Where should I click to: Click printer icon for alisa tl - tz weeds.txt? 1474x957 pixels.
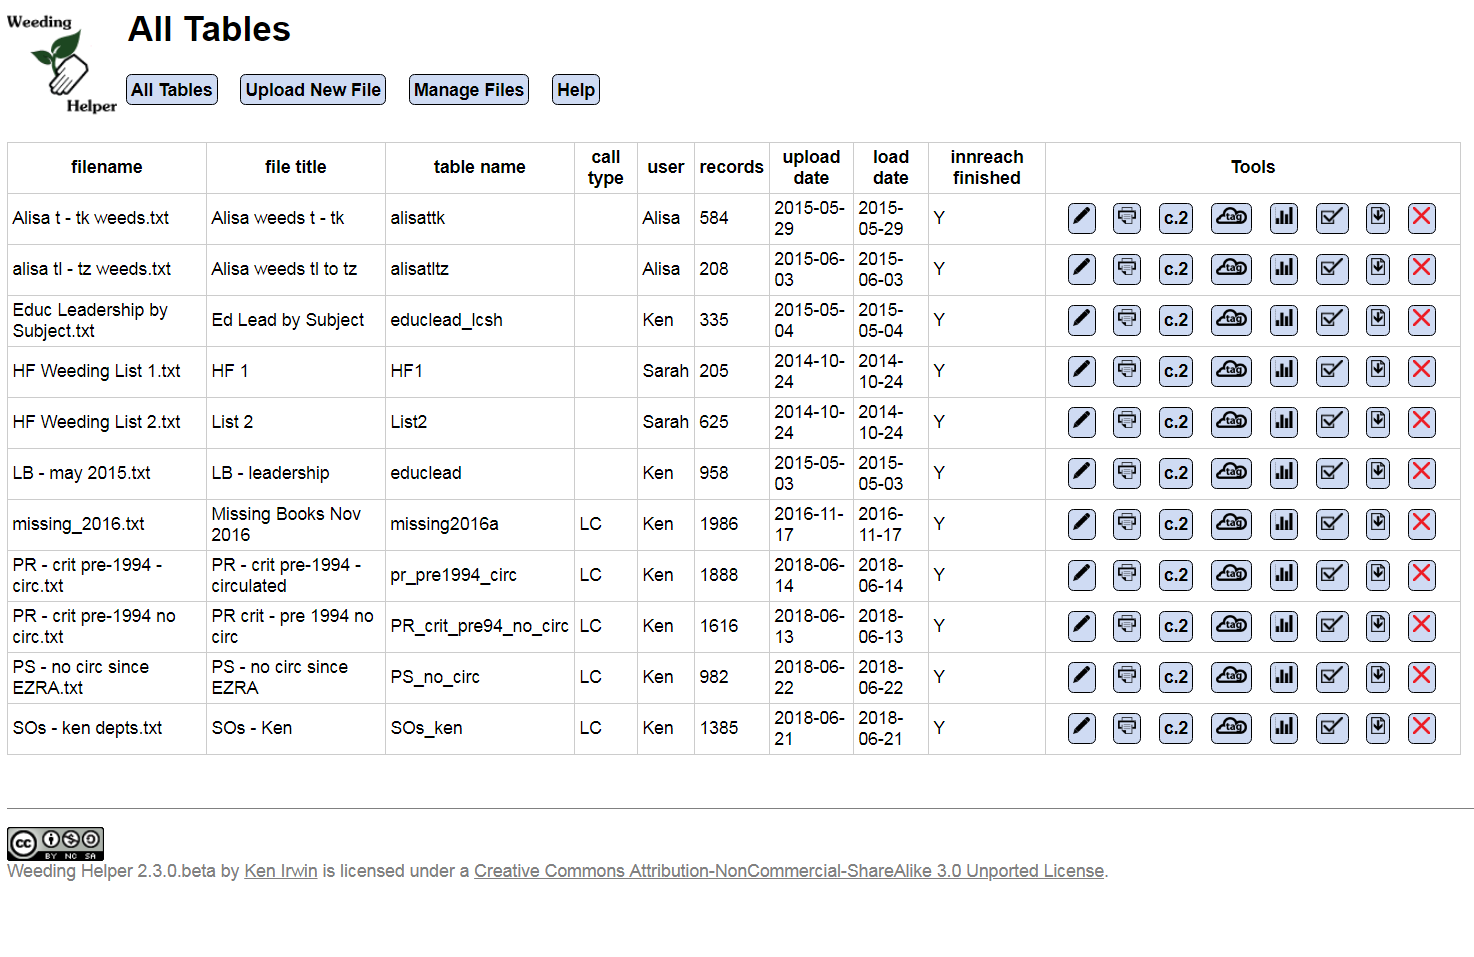click(x=1127, y=269)
